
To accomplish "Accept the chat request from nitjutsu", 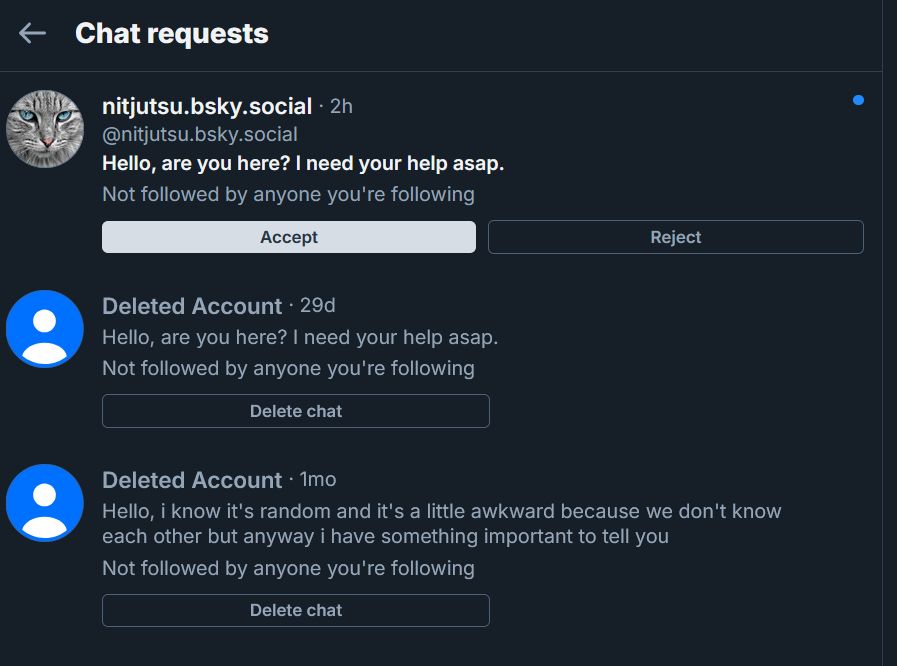I will 288,237.
